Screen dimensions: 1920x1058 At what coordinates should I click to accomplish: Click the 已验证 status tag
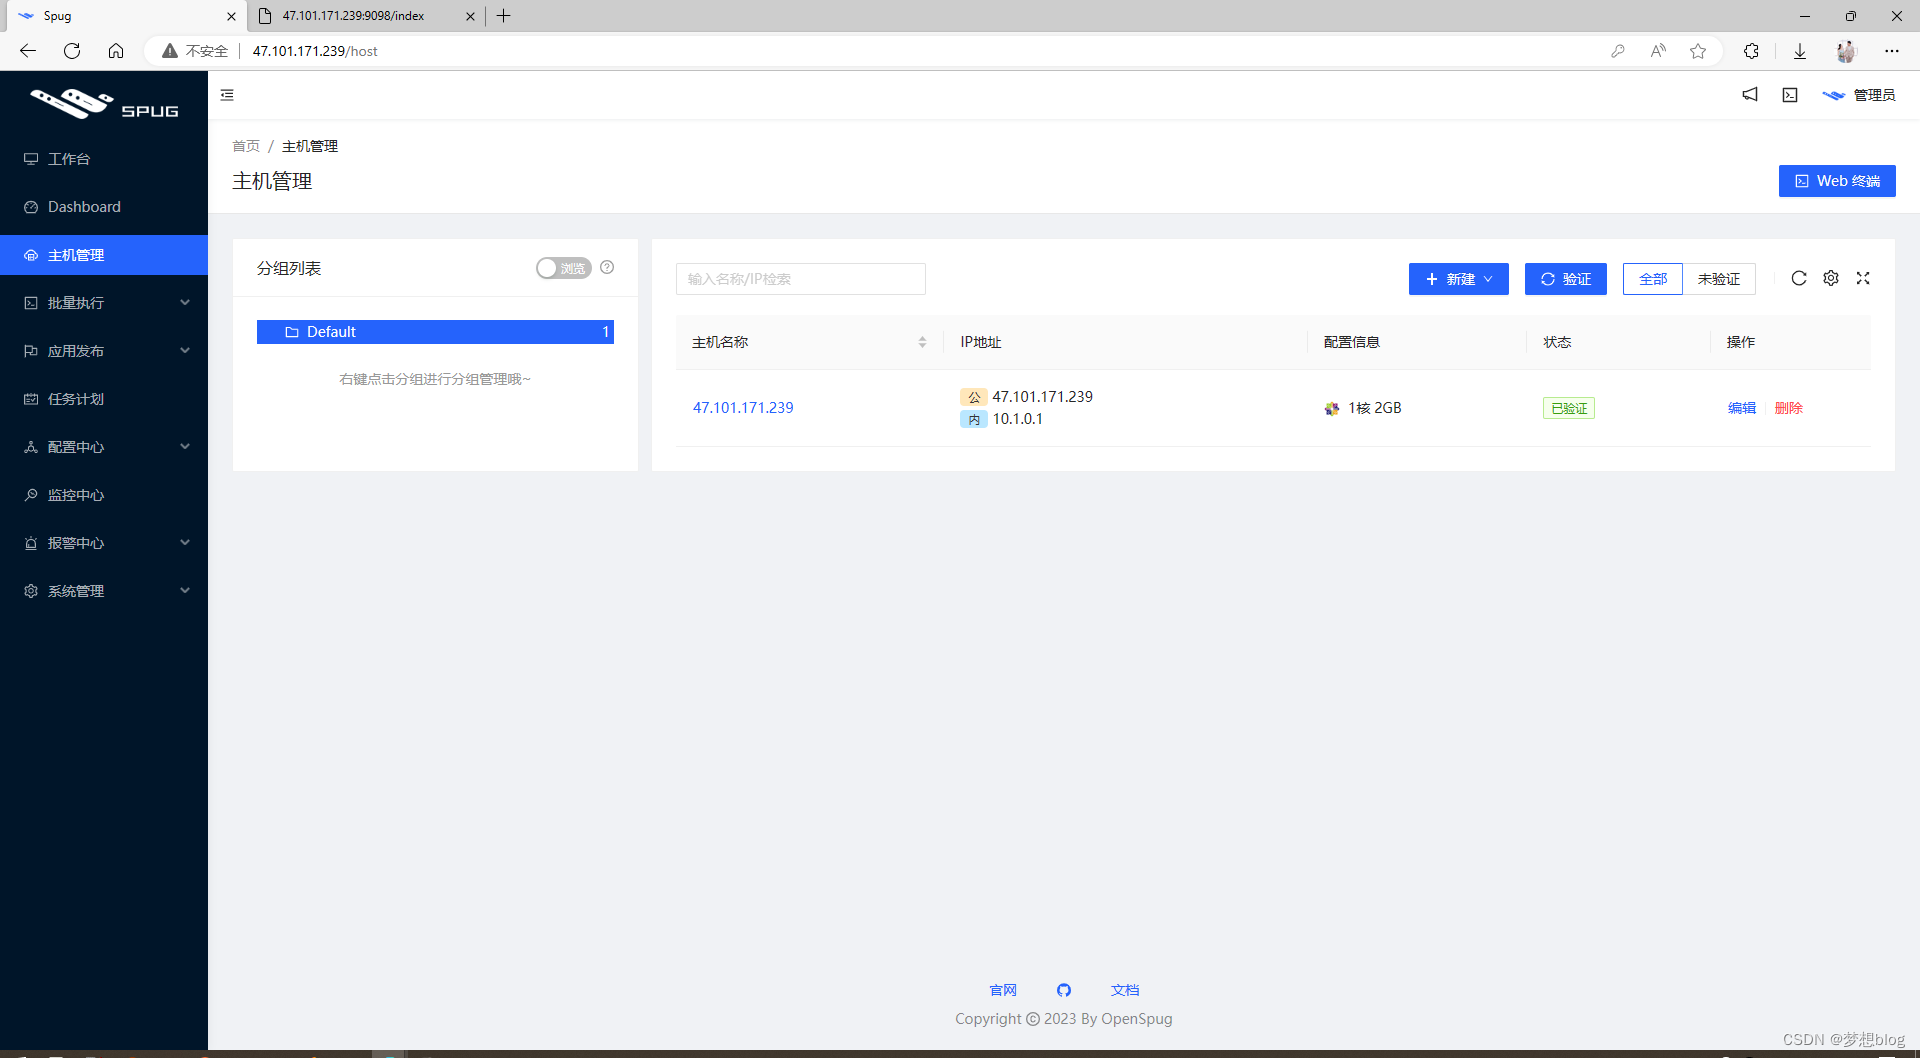tap(1569, 408)
